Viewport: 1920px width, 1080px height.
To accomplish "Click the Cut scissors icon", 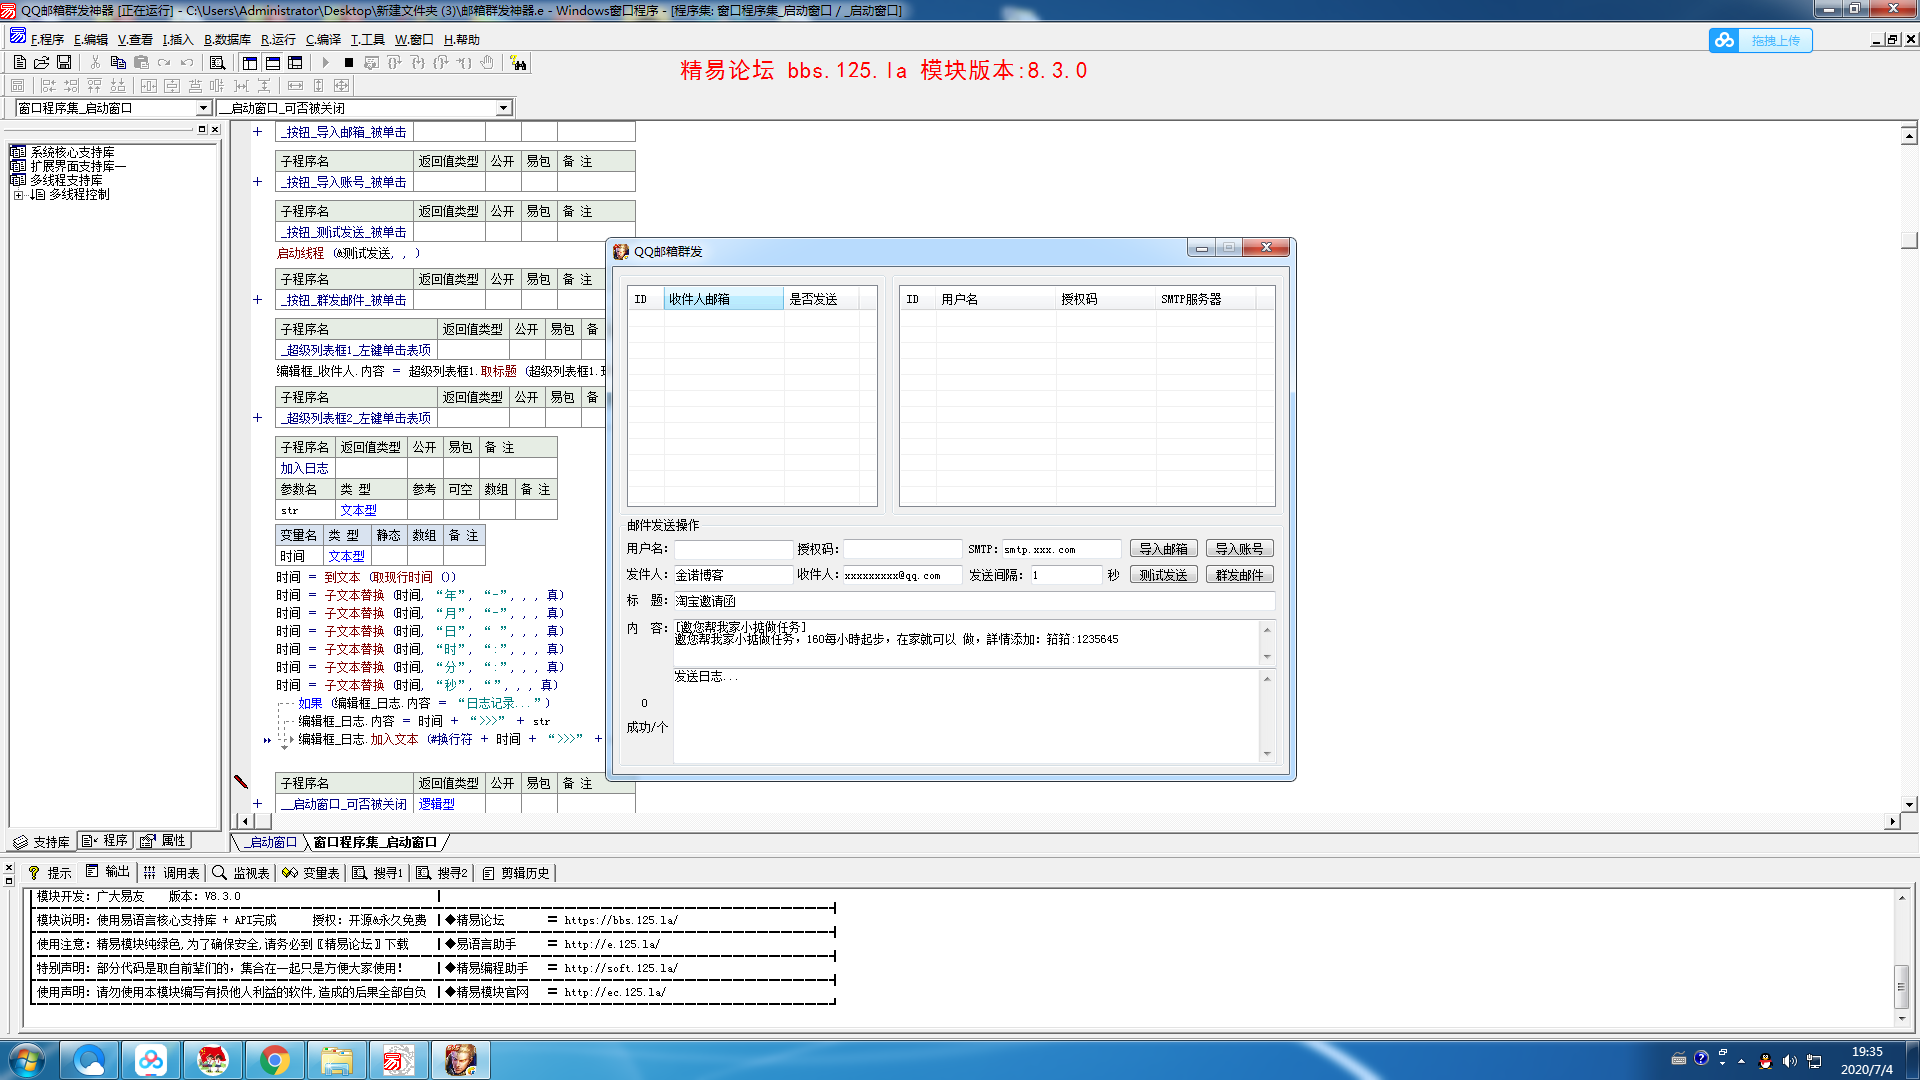I will pyautogui.click(x=95, y=62).
